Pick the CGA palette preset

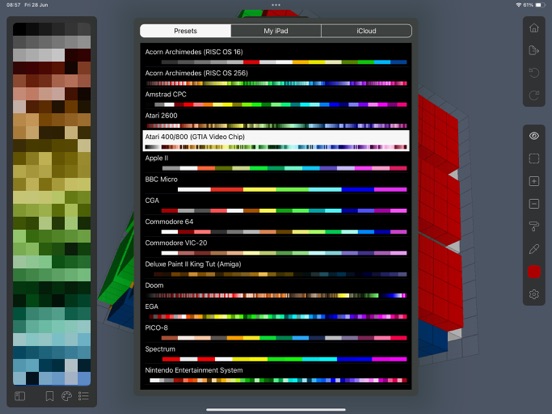tap(276, 205)
